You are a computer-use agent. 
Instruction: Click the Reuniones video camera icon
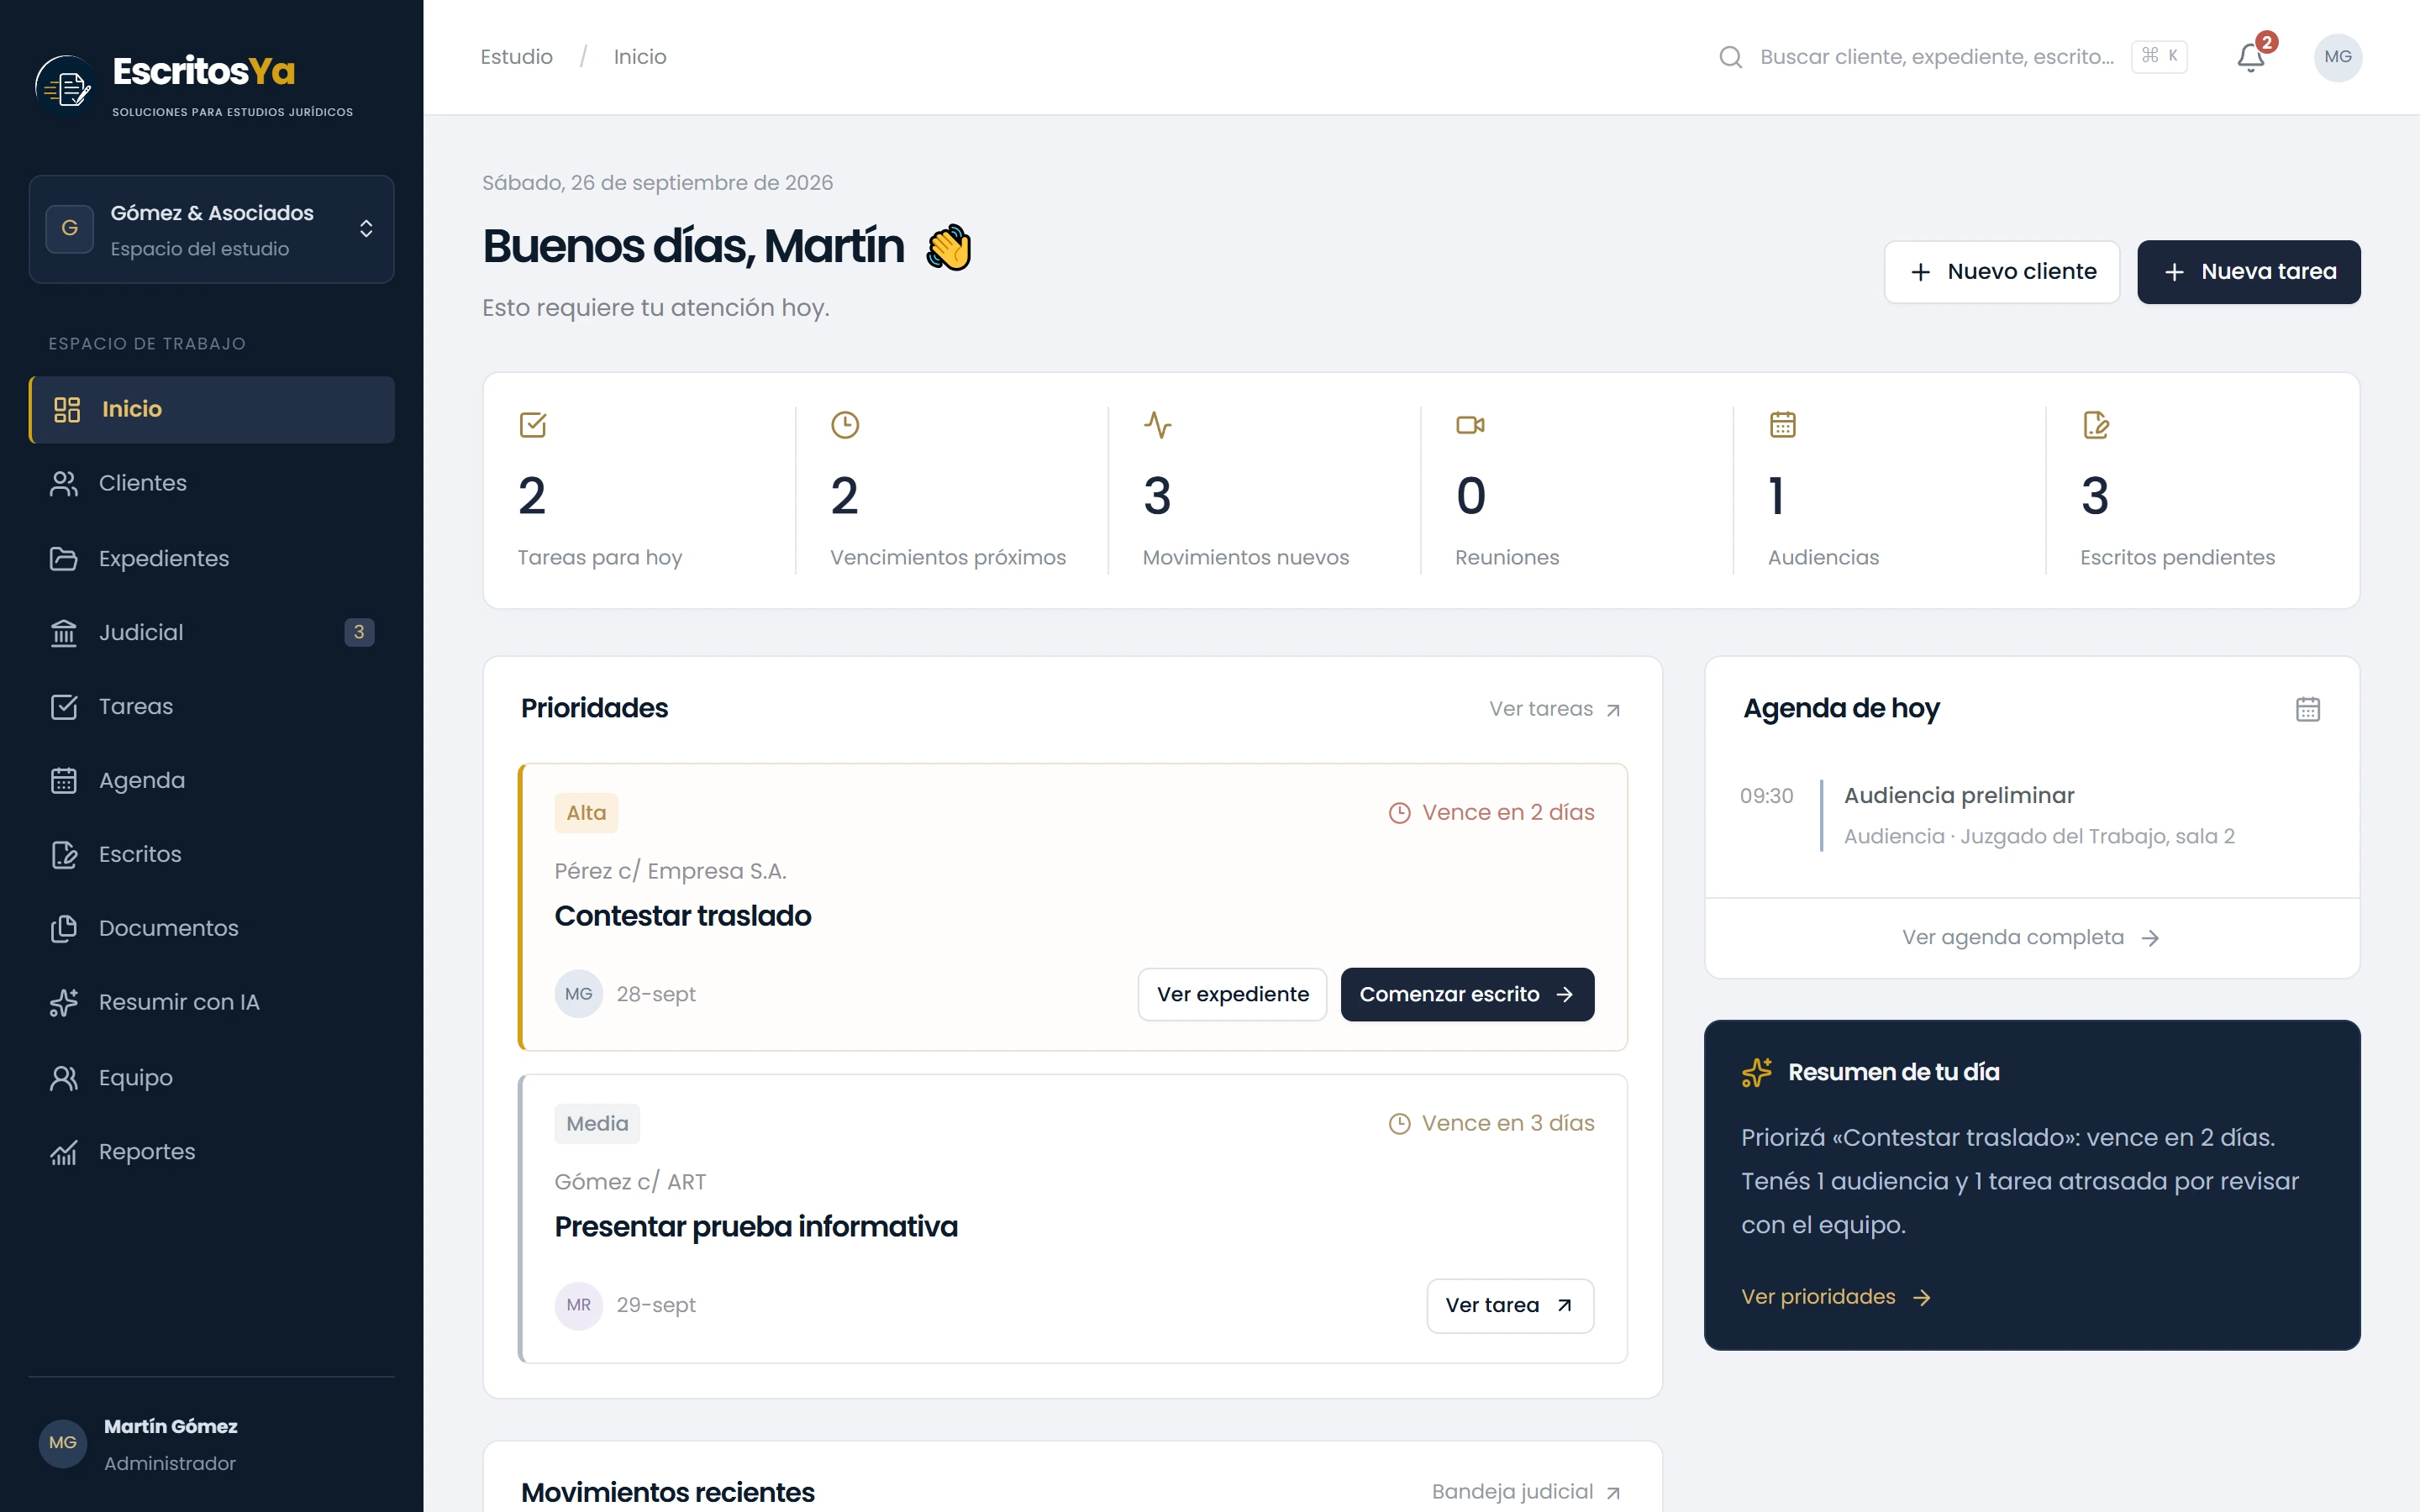[x=1470, y=425]
